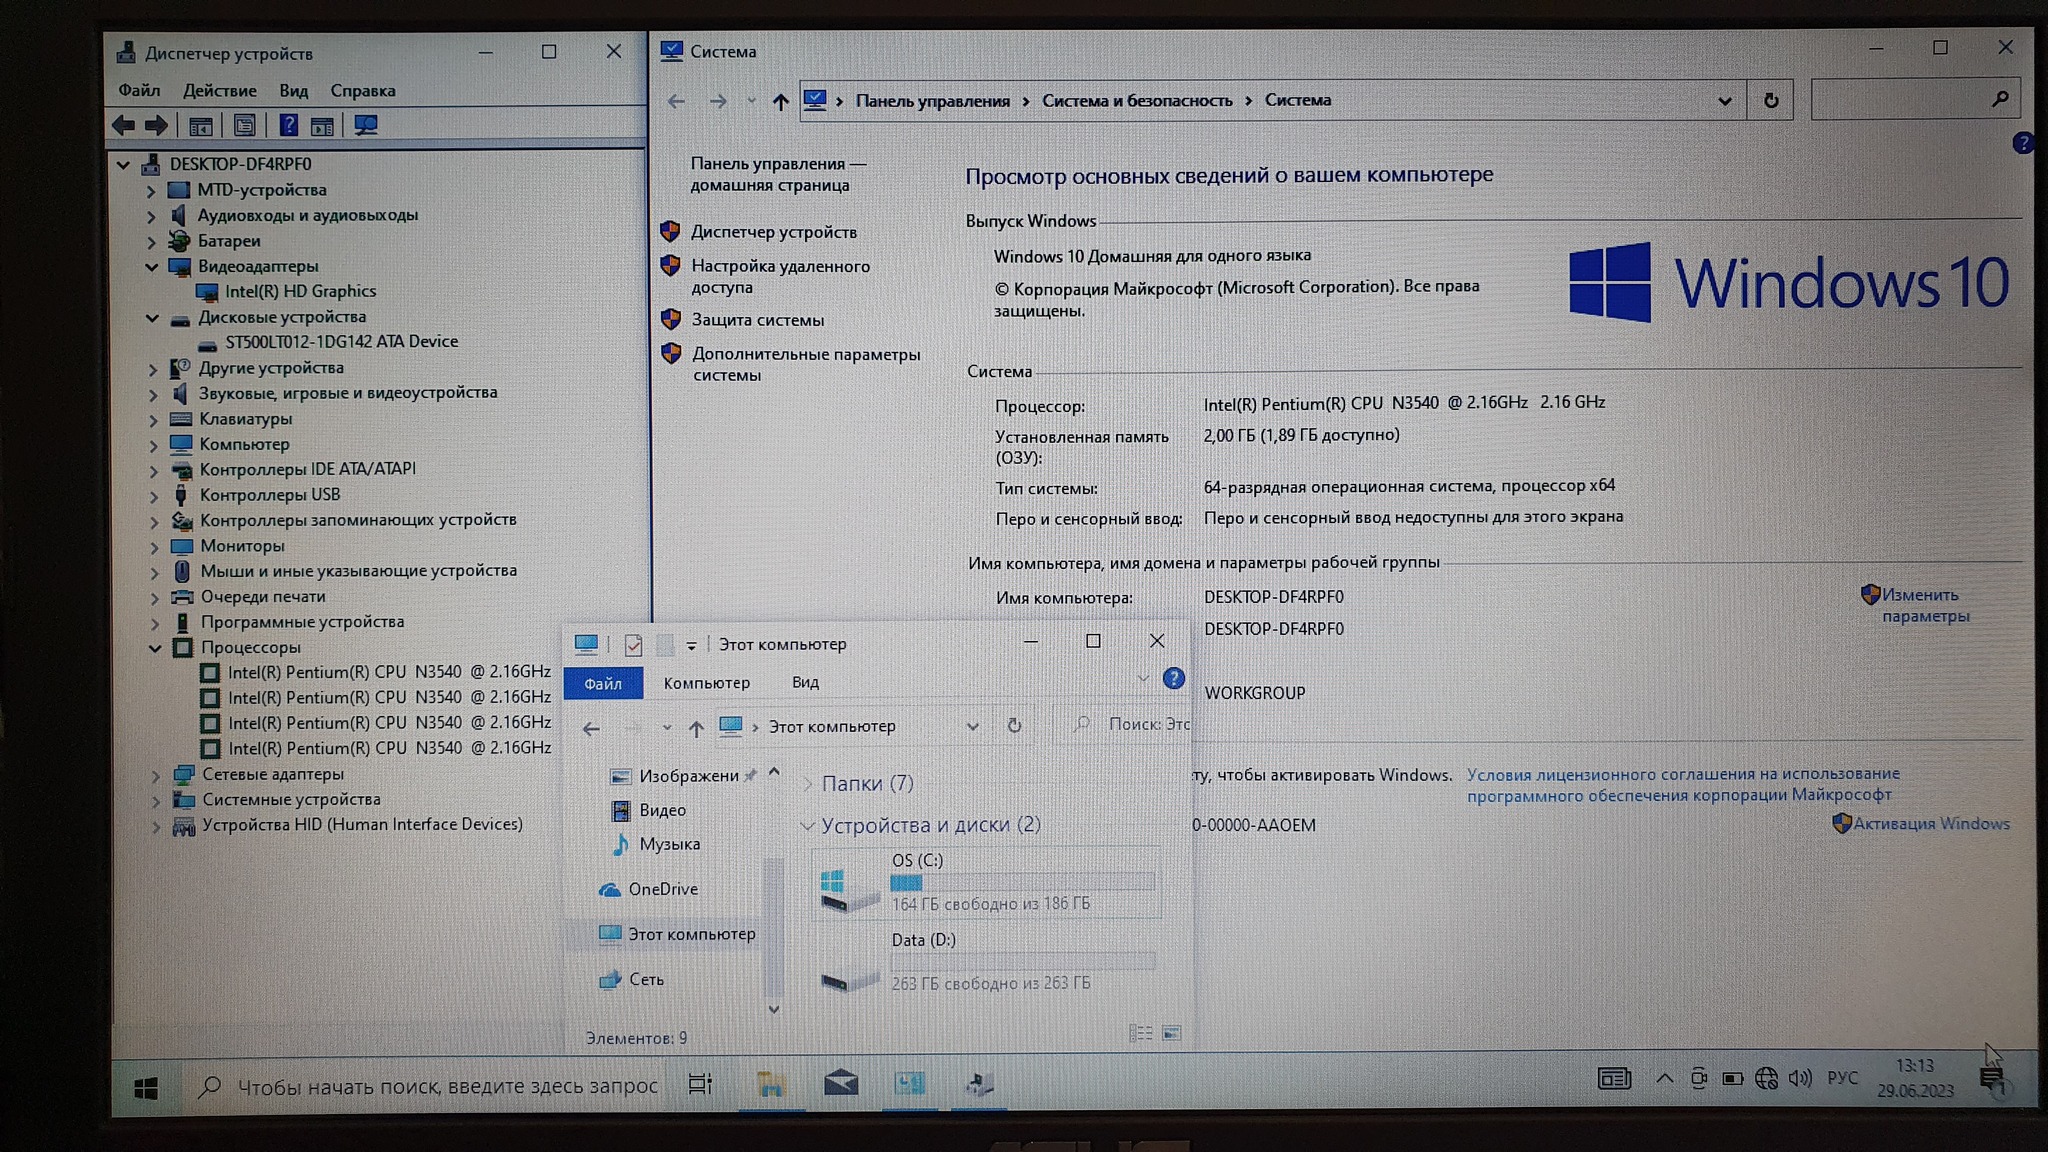The width and height of the screenshot is (2048, 1152).
Task: Click the Активация Windows link
Action: tap(1930, 823)
